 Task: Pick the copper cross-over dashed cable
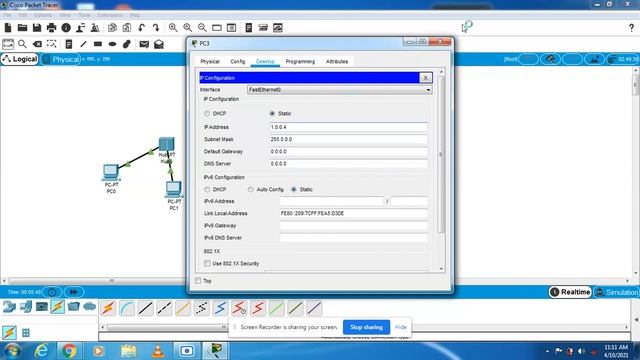(164, 308)
